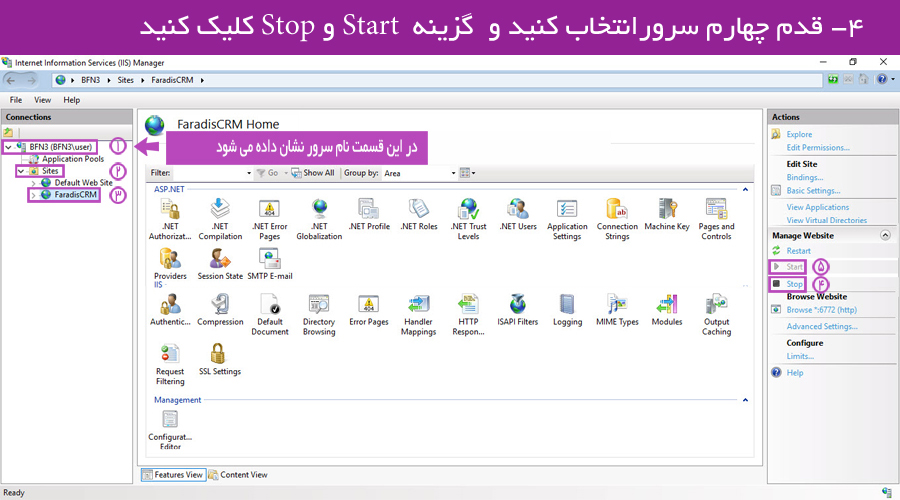Viewport: 900px width, 500px height.
Task: Open the Pages and Controls feature
Action: click(716, 219)
